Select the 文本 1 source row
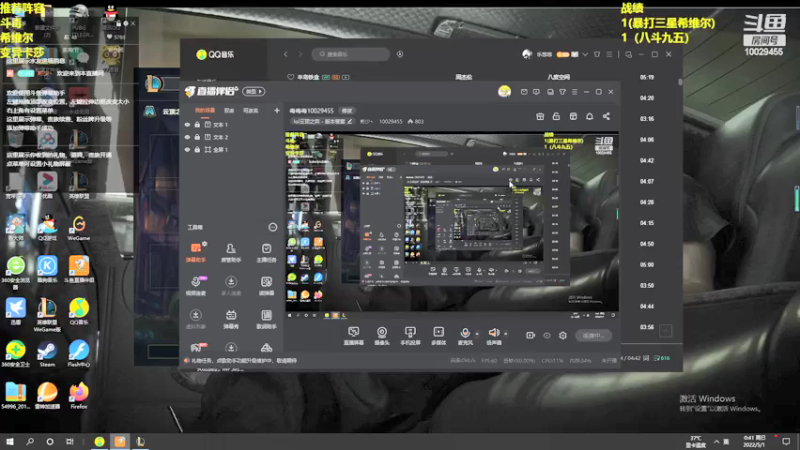Viewport: 800px width, 450px height. pos(232,124)
